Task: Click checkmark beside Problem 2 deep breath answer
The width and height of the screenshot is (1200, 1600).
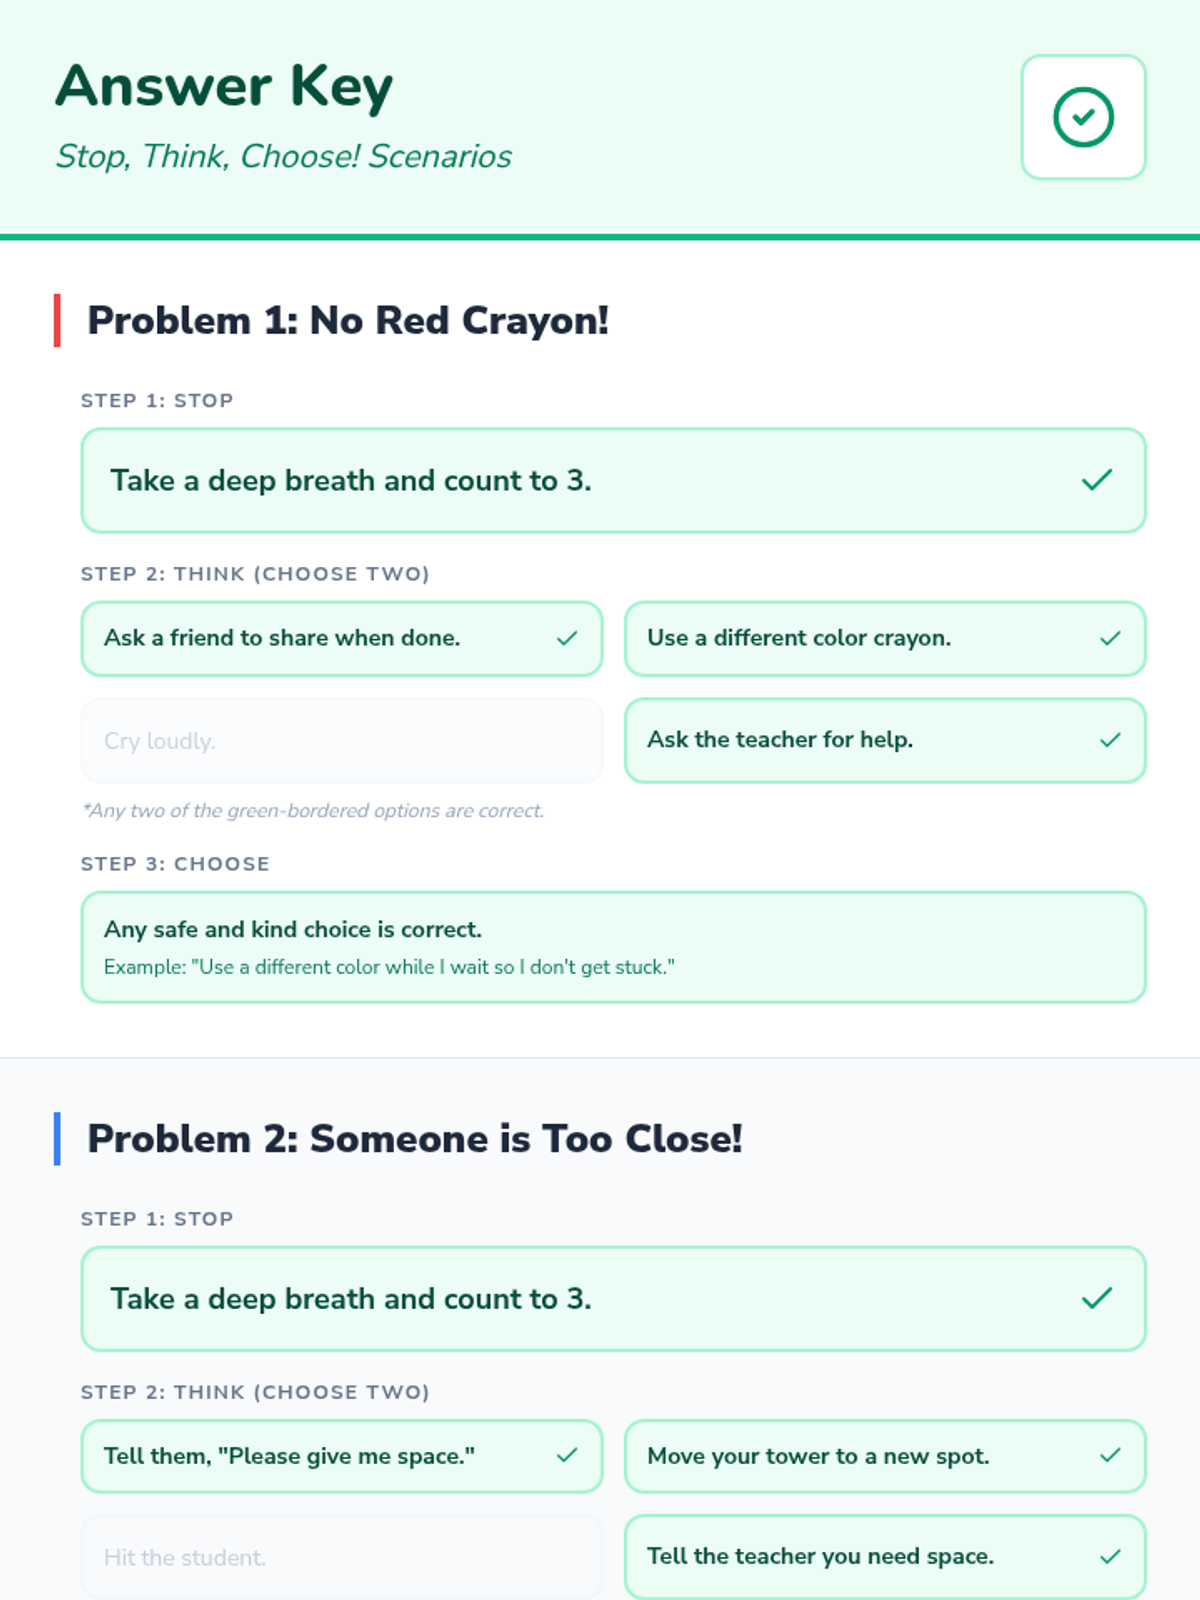Action: click(x=1097, y=1298)
